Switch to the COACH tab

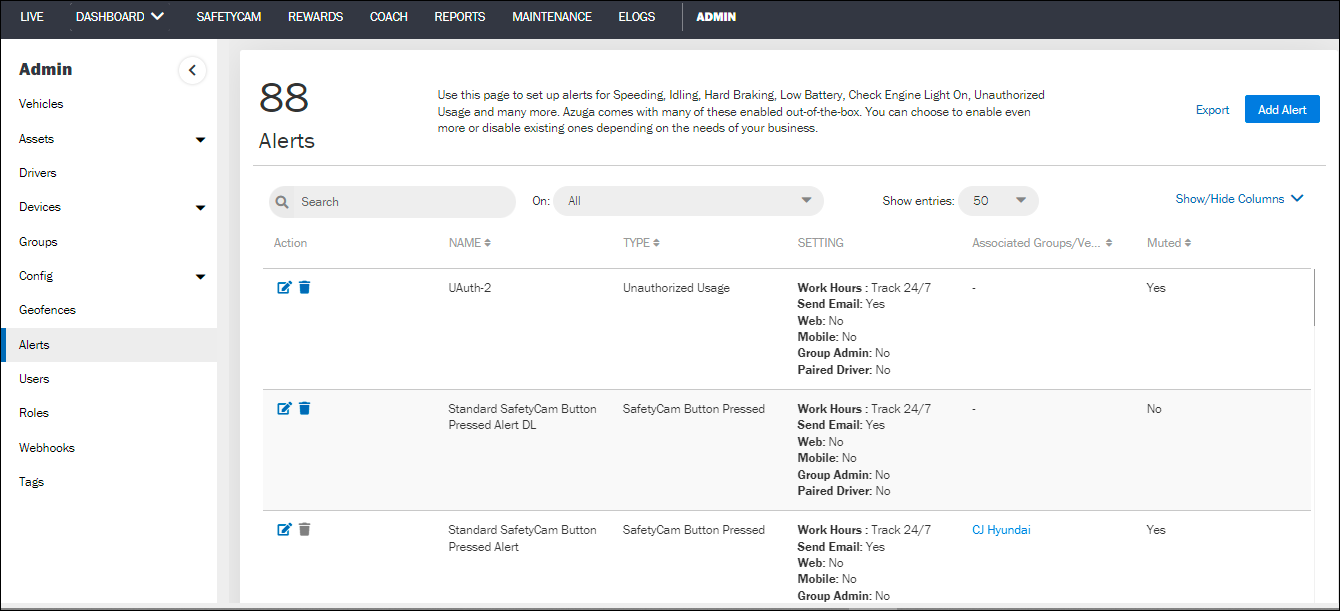point(388,17)
